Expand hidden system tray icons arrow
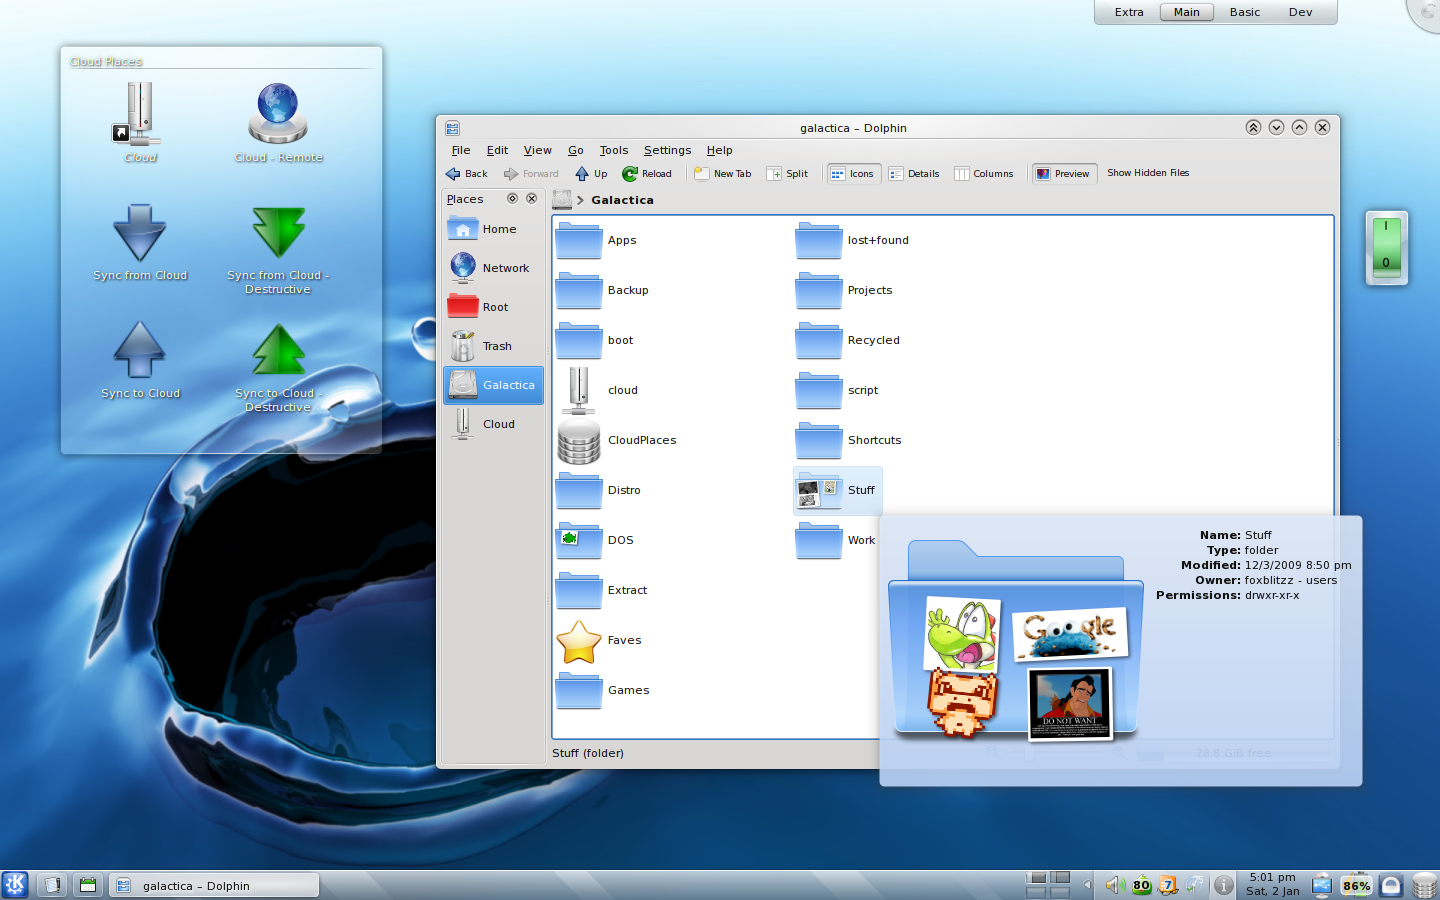Viewport: 1440px width, 900px height. point(1087,885)
